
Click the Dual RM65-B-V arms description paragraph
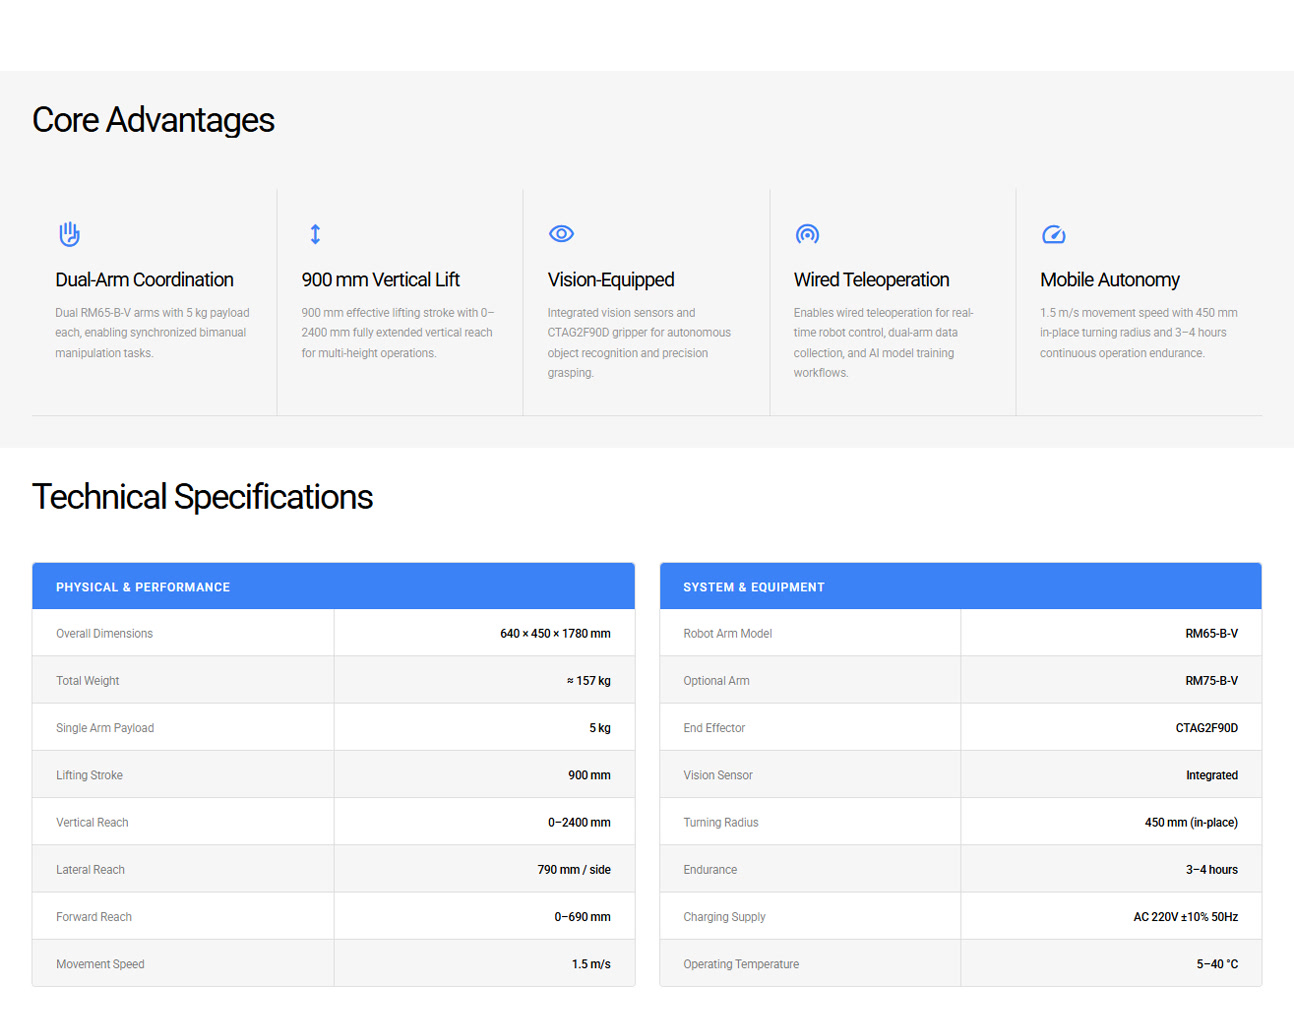tap(153, 333)
